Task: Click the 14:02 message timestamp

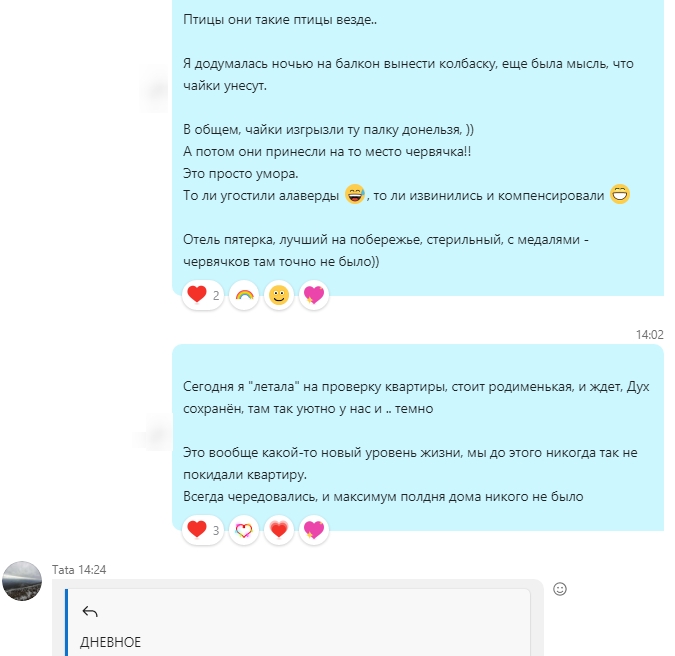Action: click(x=650, y=334)
